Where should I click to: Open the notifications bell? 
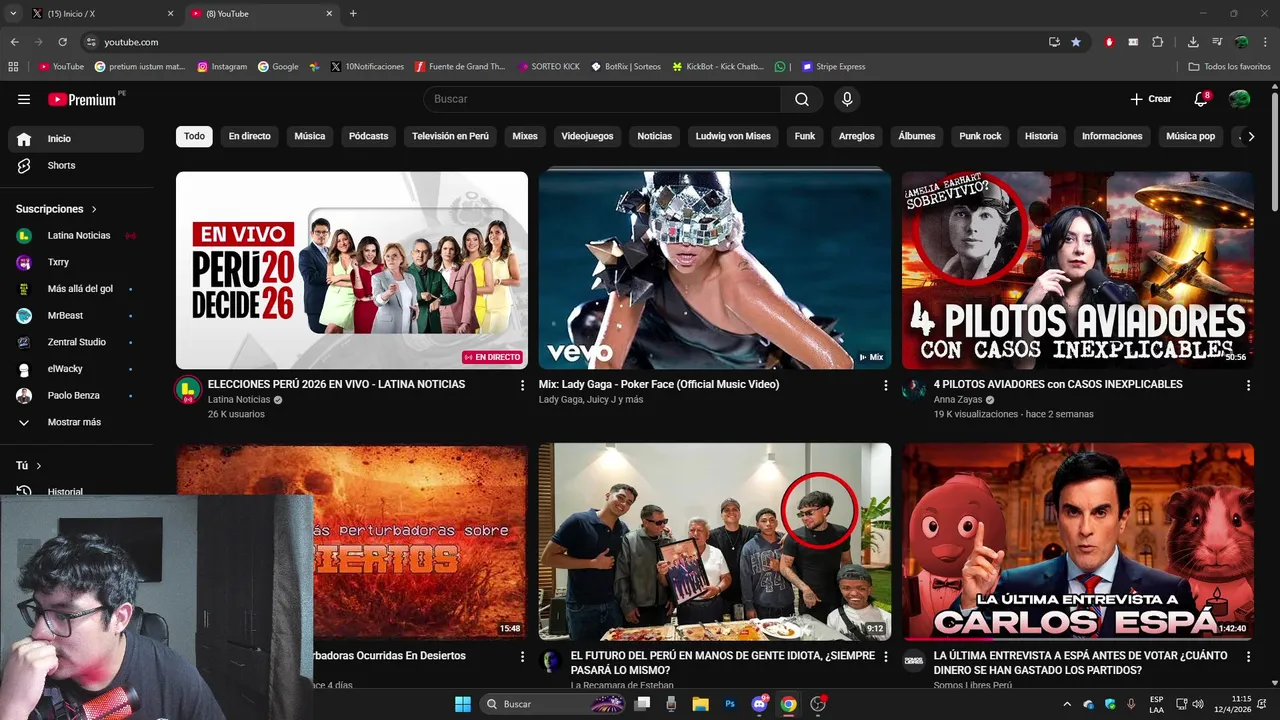[1202, 98]
